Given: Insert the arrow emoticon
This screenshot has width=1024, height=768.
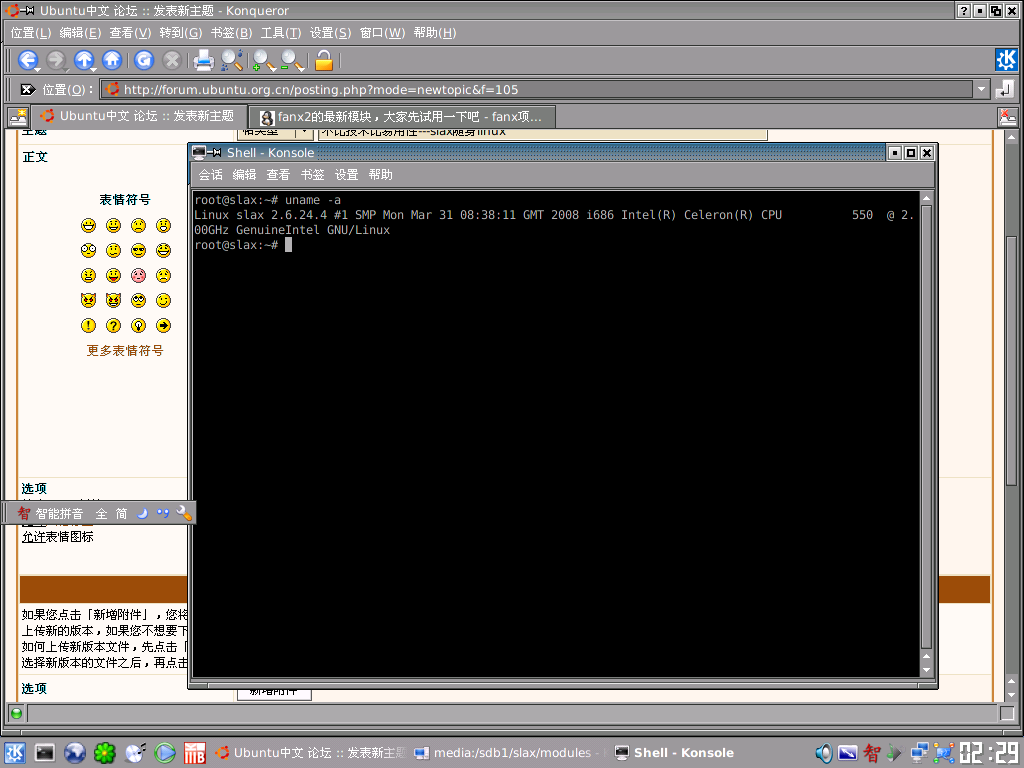Looking at the screenshot, I should click(x=163, y=325).
